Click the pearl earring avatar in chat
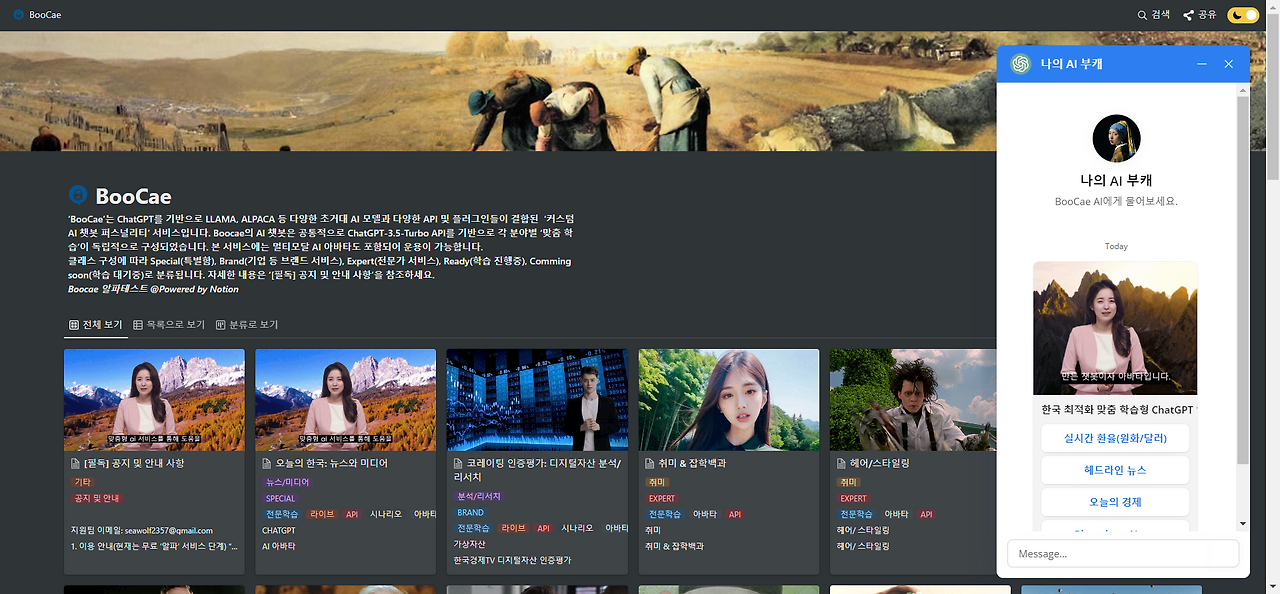The image size is (1280, 594). pyautogui.click(x=1116, y=139)
